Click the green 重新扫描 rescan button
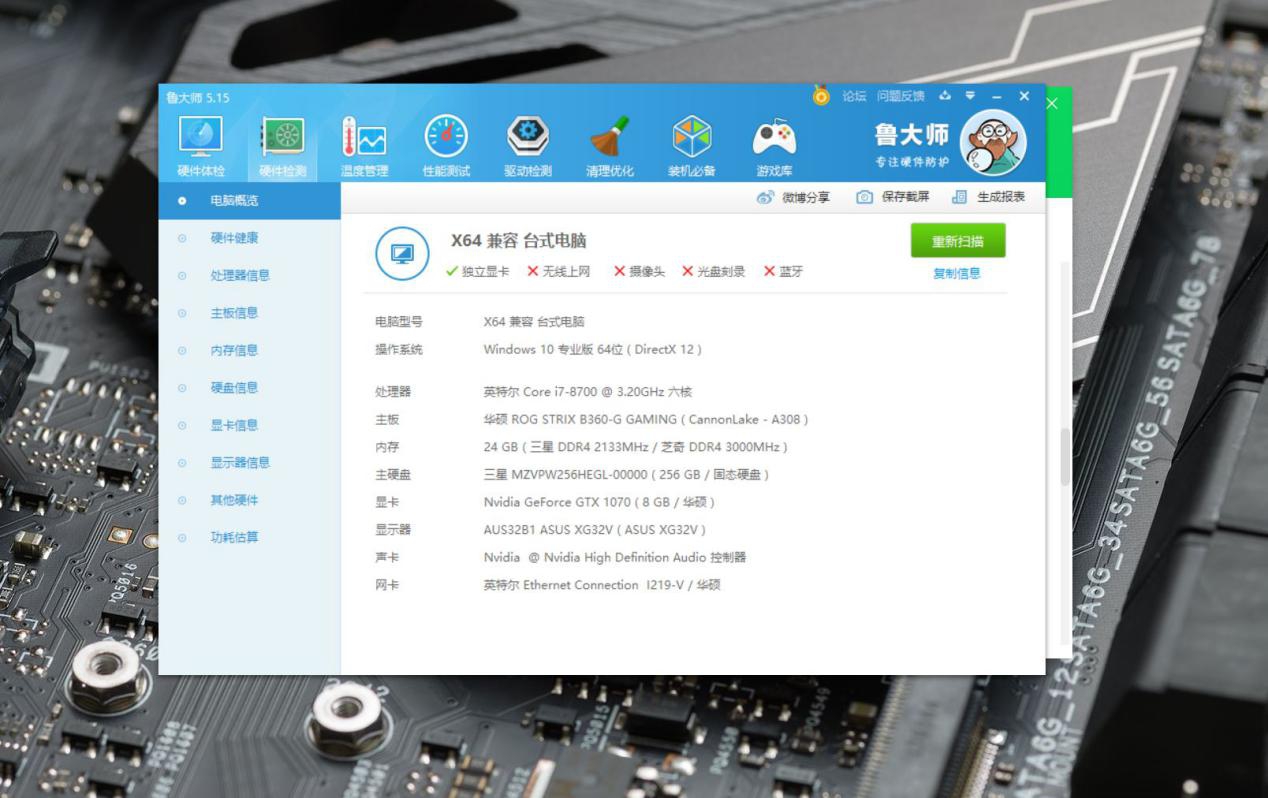The height and width of the screenshot is (798, 1268). 958,241
